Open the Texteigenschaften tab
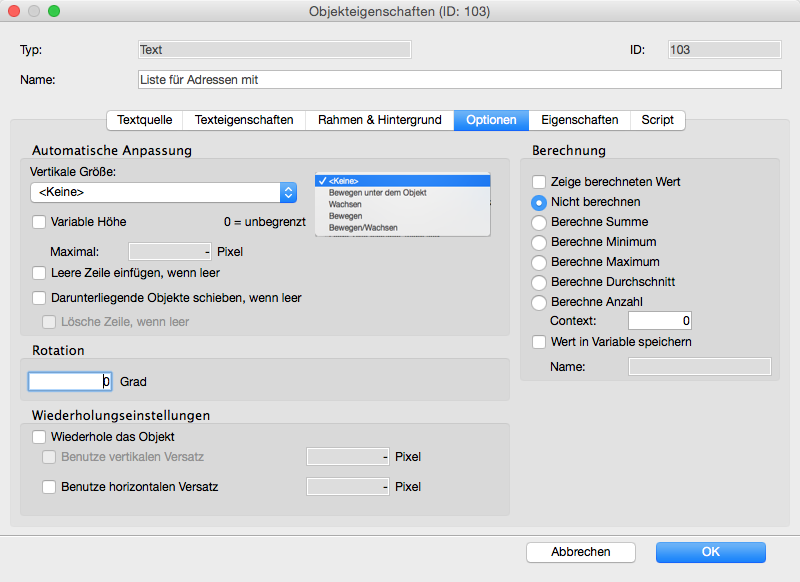Screen dimensions: 800x582 [244, 120]
